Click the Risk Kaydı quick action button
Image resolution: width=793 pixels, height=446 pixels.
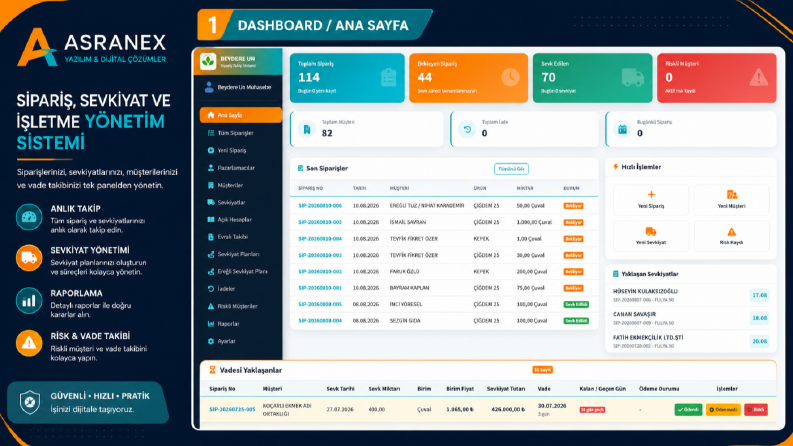[731, 236]
